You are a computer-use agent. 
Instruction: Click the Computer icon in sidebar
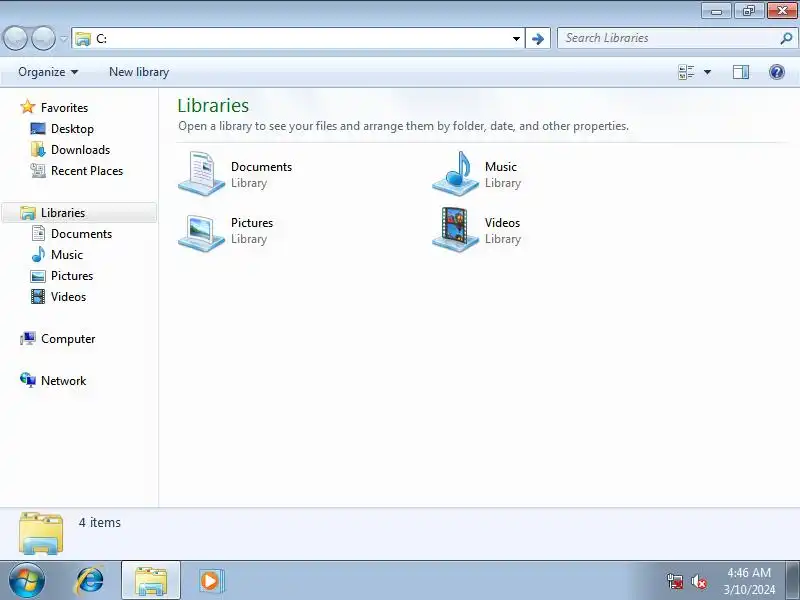tap(28, 338)
